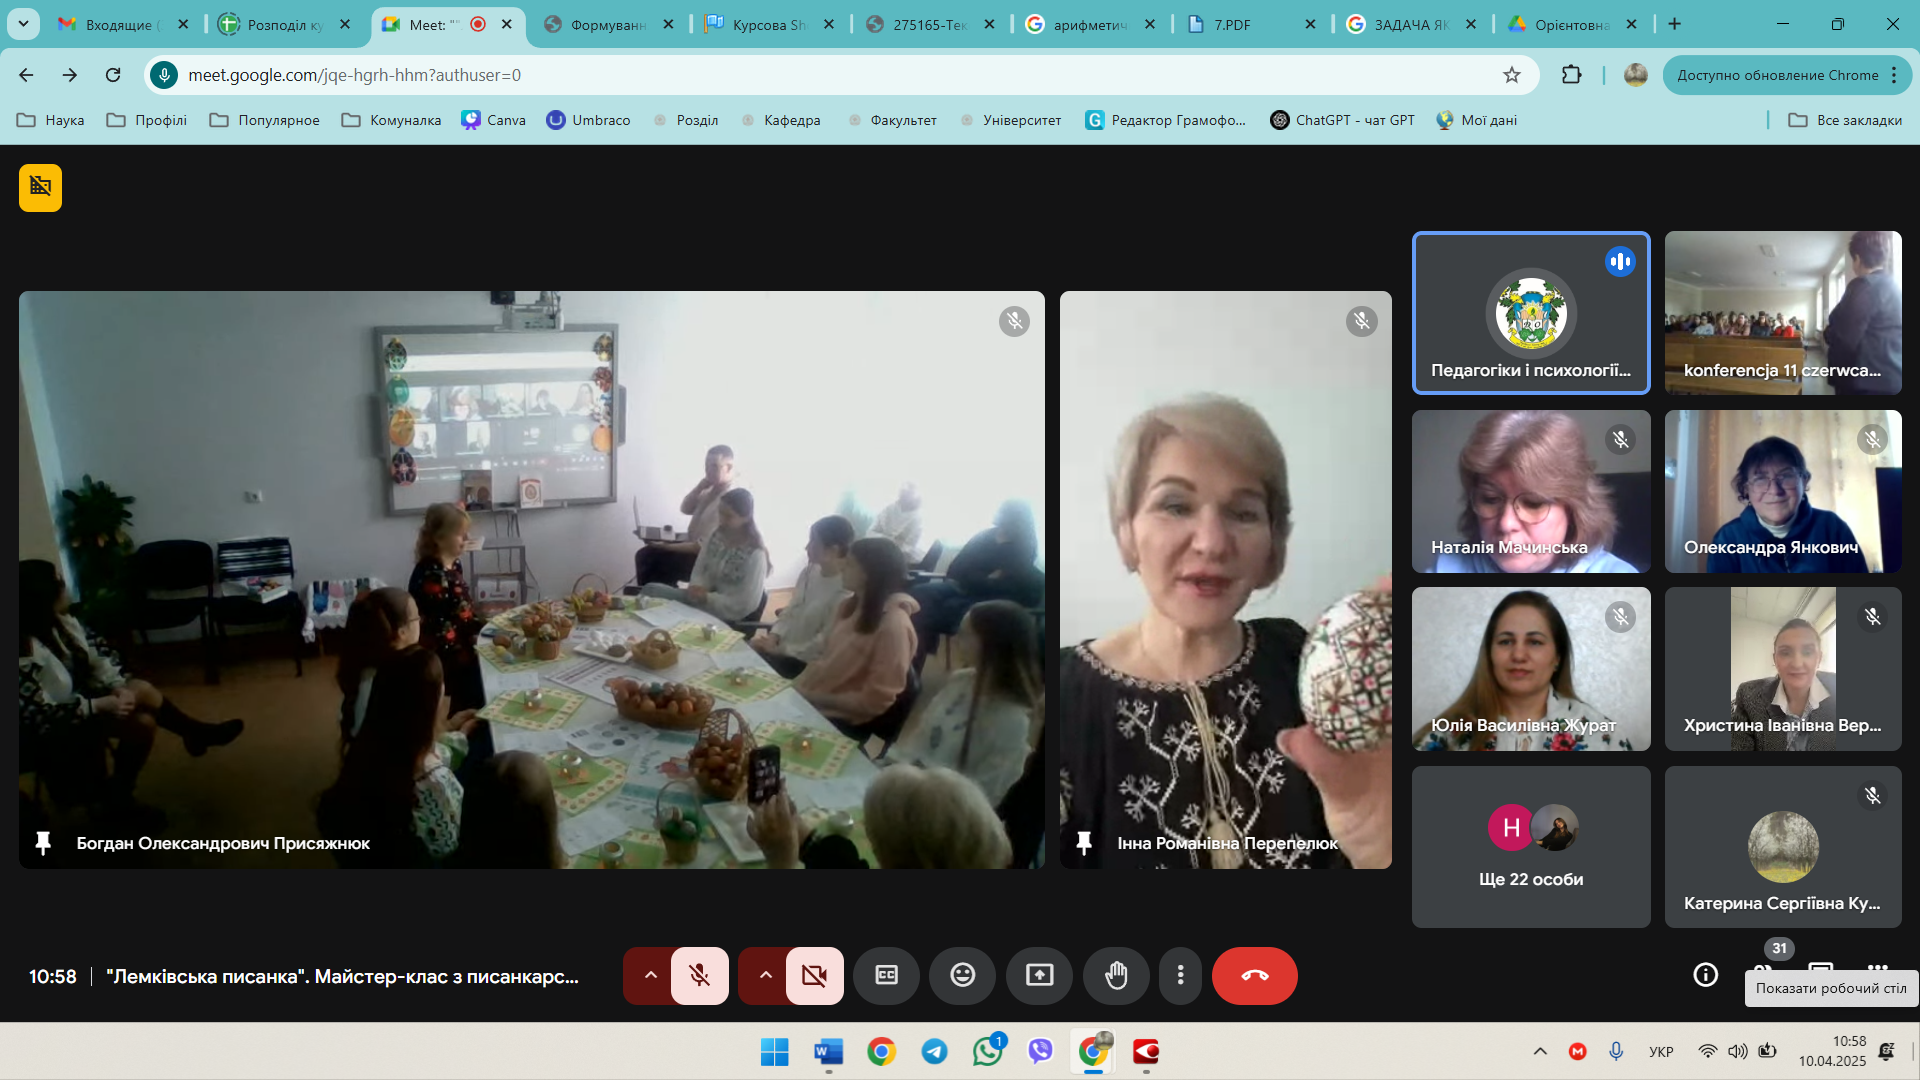Turn on the microphone in Meet

(700, 975)
